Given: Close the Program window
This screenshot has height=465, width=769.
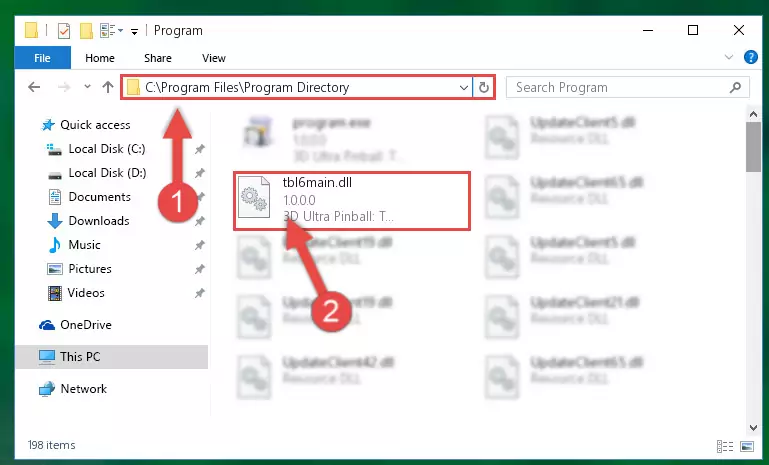Looking at the screenshot, I should (x=739, y=30).
